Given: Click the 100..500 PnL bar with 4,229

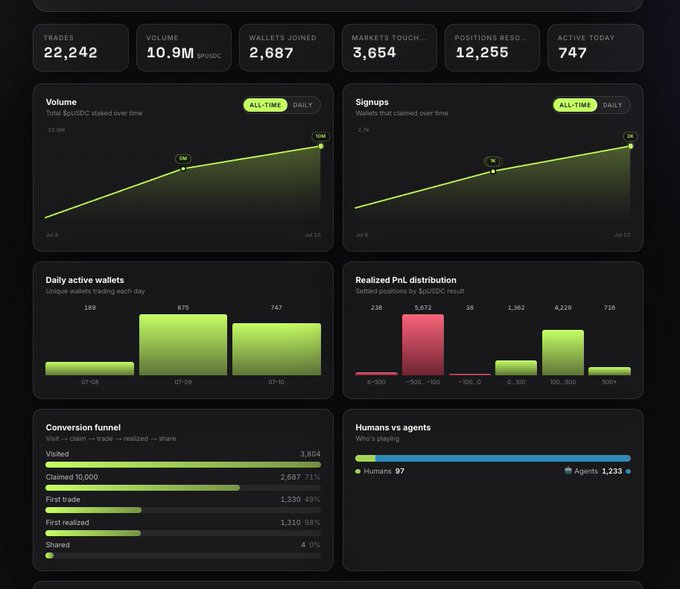Looking at the screenshot, I should (563, 353).
